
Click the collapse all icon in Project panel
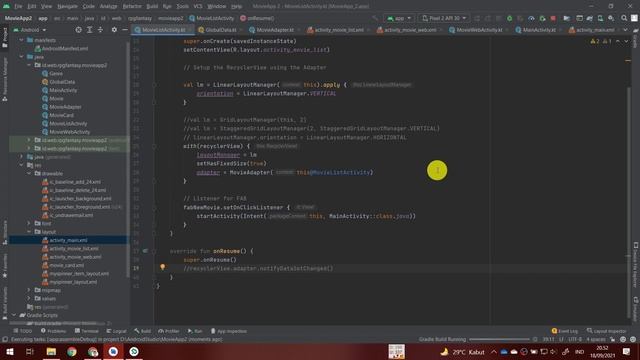[x=100, y=30]
